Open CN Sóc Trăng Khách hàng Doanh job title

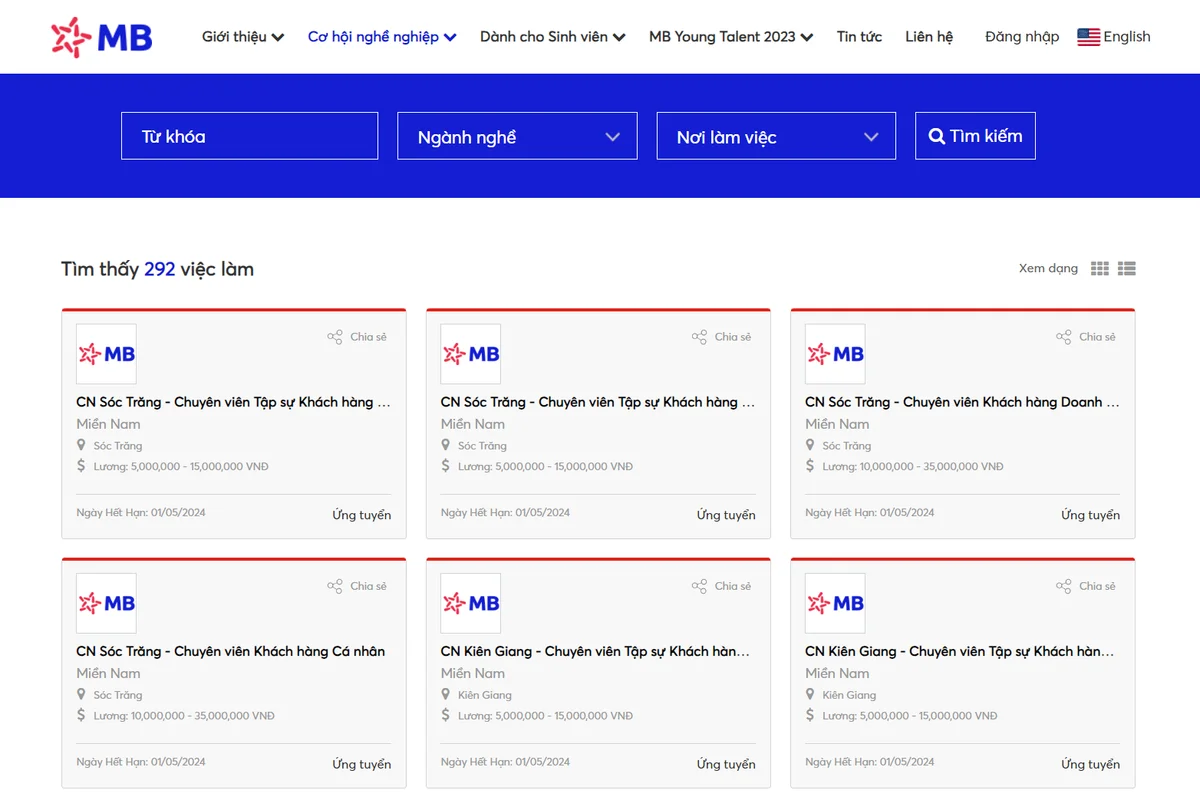[x=962, y=402]
